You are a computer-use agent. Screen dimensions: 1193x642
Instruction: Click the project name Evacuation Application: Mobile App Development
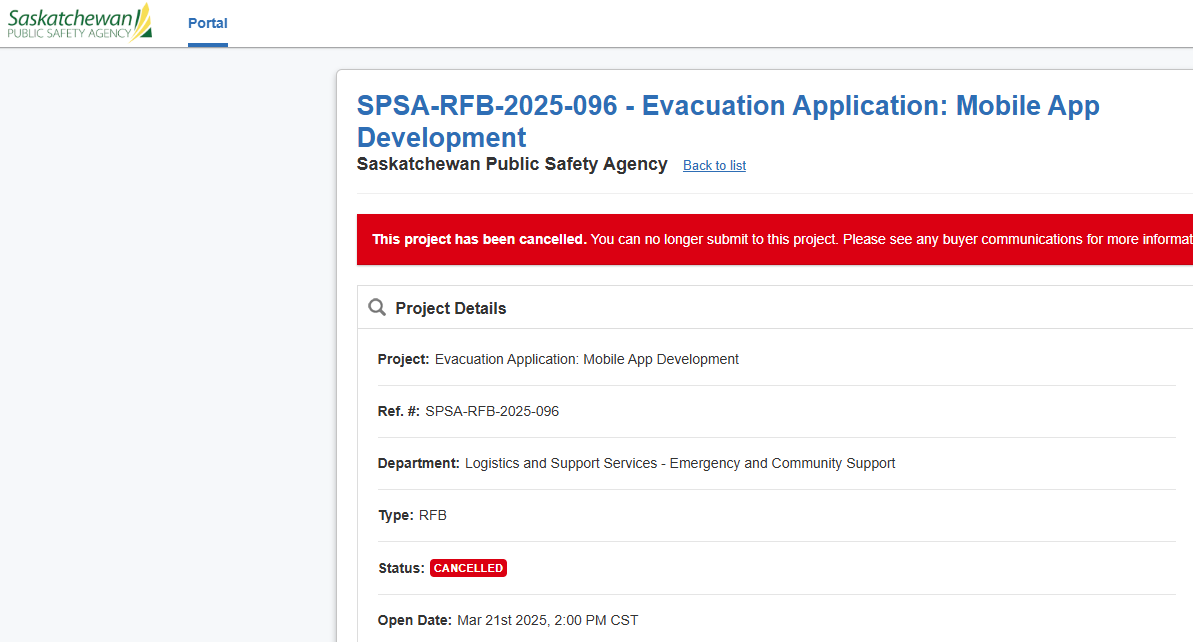coord(587,359)
